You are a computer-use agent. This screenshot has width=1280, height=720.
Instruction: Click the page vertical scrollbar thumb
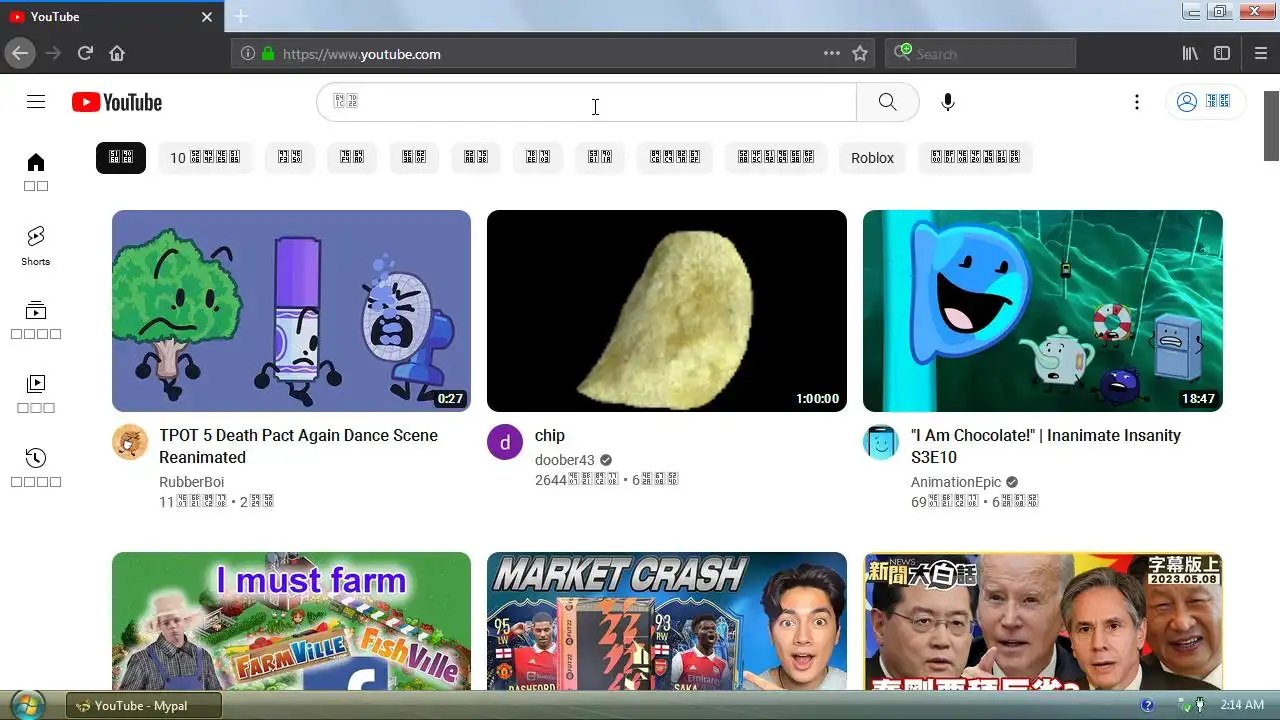click(1271, 125)
